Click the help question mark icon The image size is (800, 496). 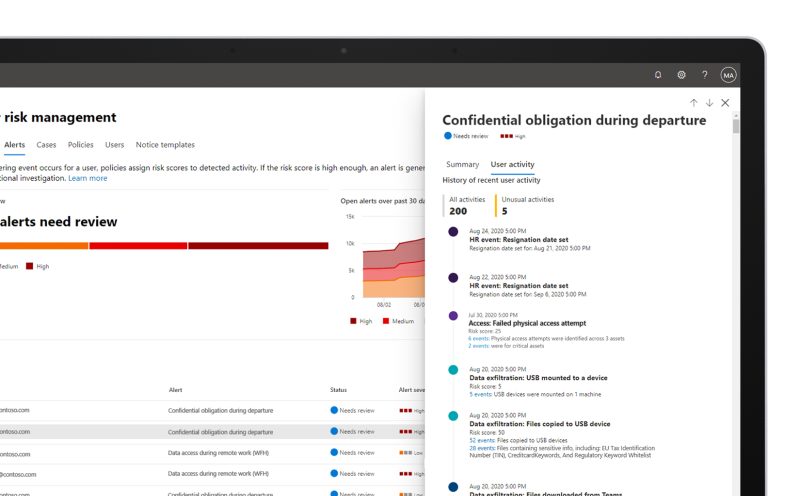[704, 75]
